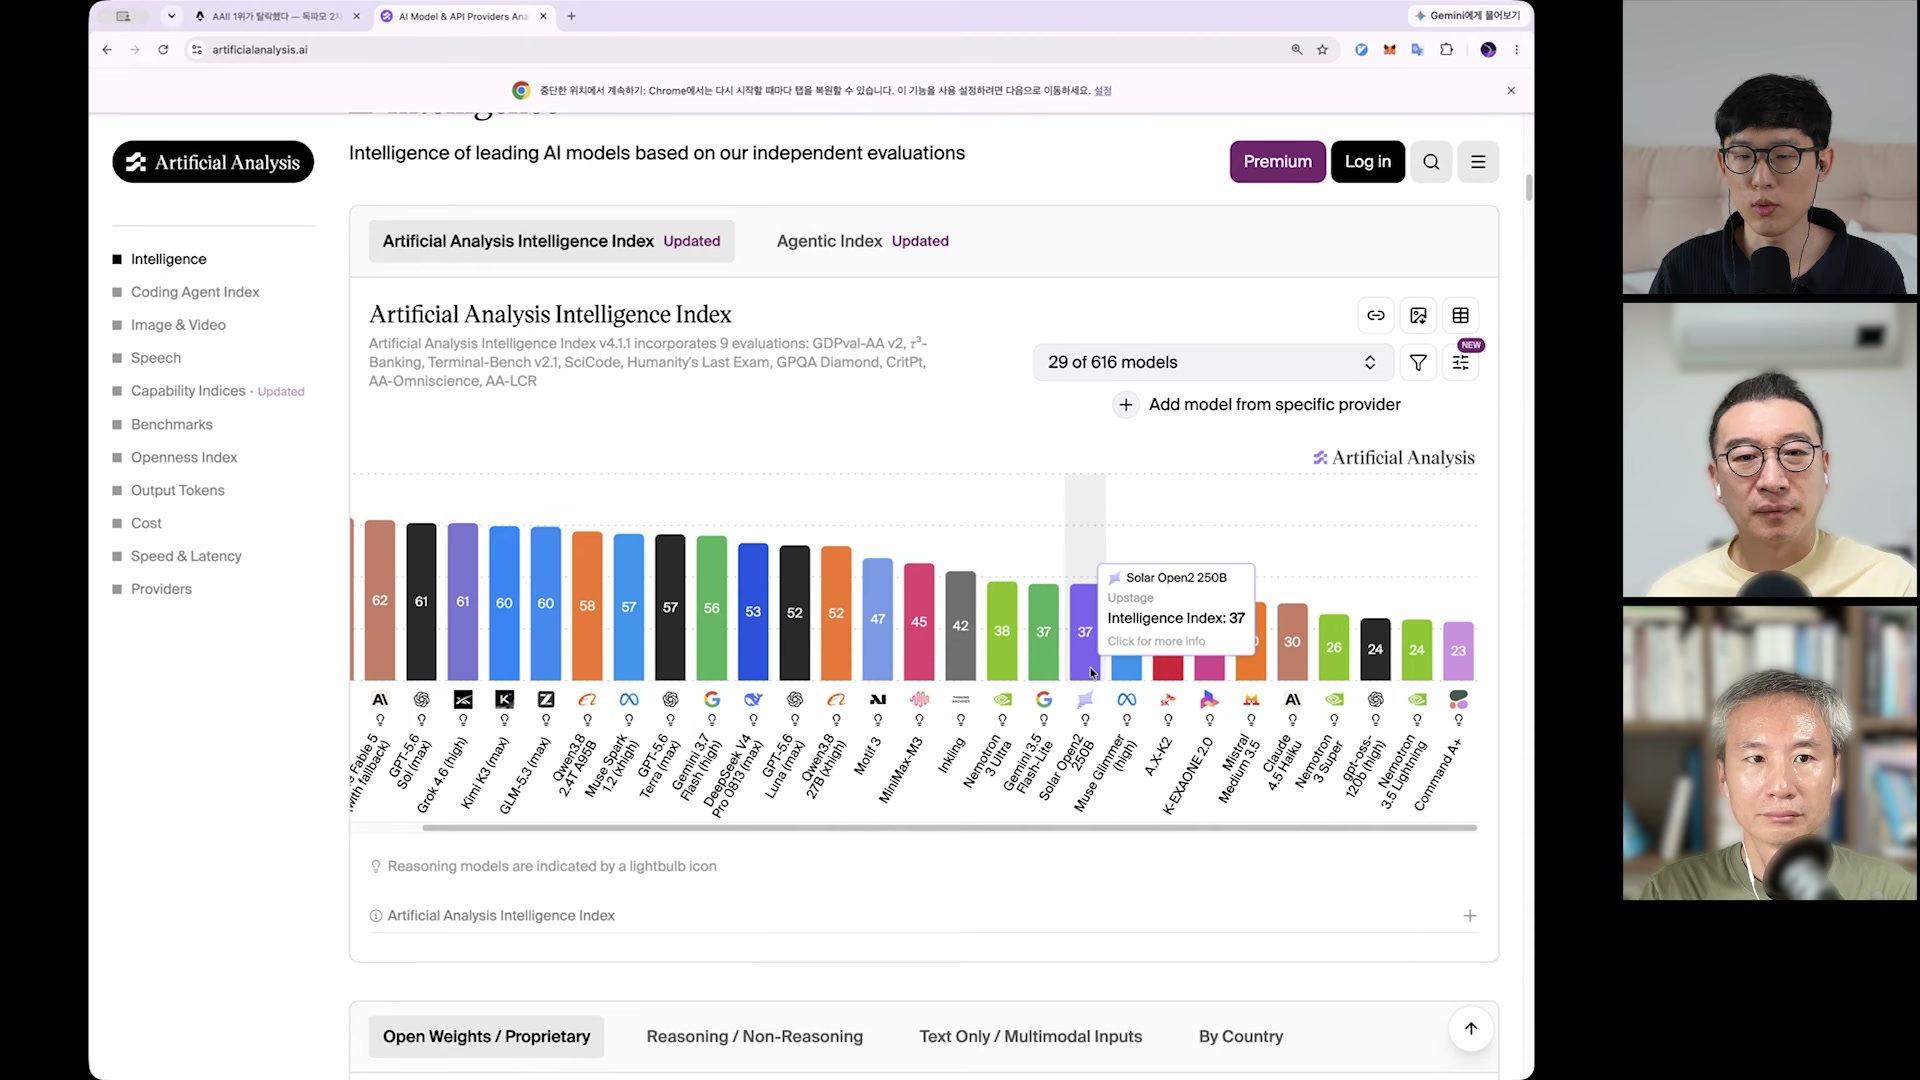Click the Inkling bar showing 42

coord(960,626)
